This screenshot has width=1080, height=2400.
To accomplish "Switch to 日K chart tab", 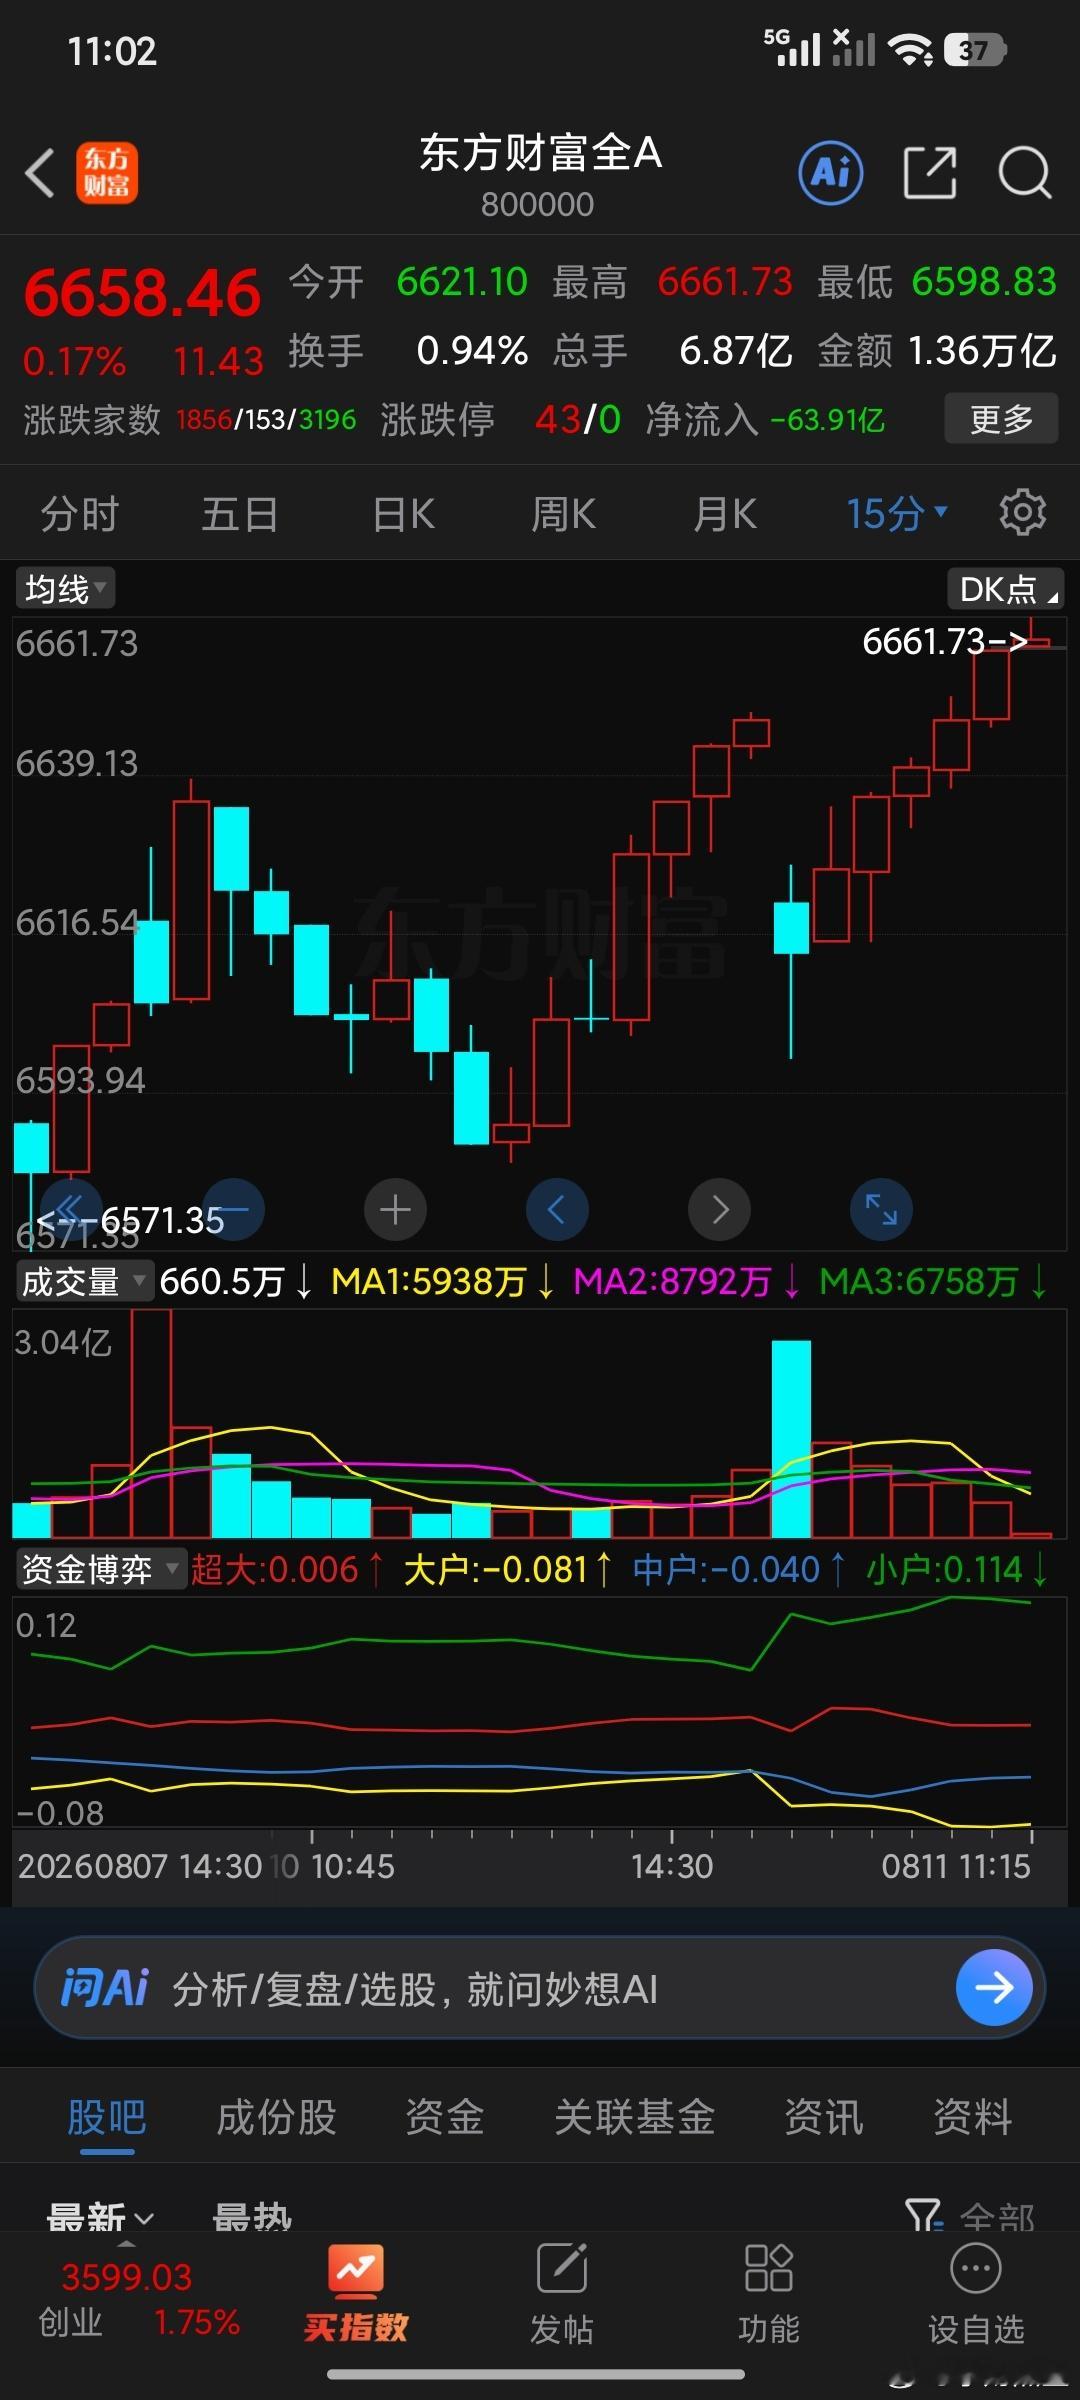I will (x=403, y=513).
